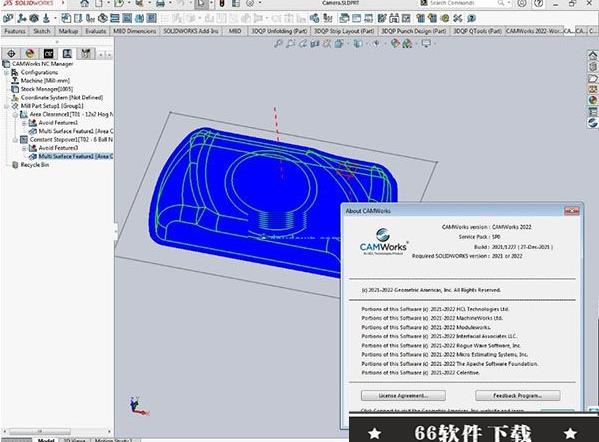Image resolution: width=599 pixels, height=442 pixels.
Task: Open the SOLIDWORKS Add-Ins tab
Action: pos(191,31)
